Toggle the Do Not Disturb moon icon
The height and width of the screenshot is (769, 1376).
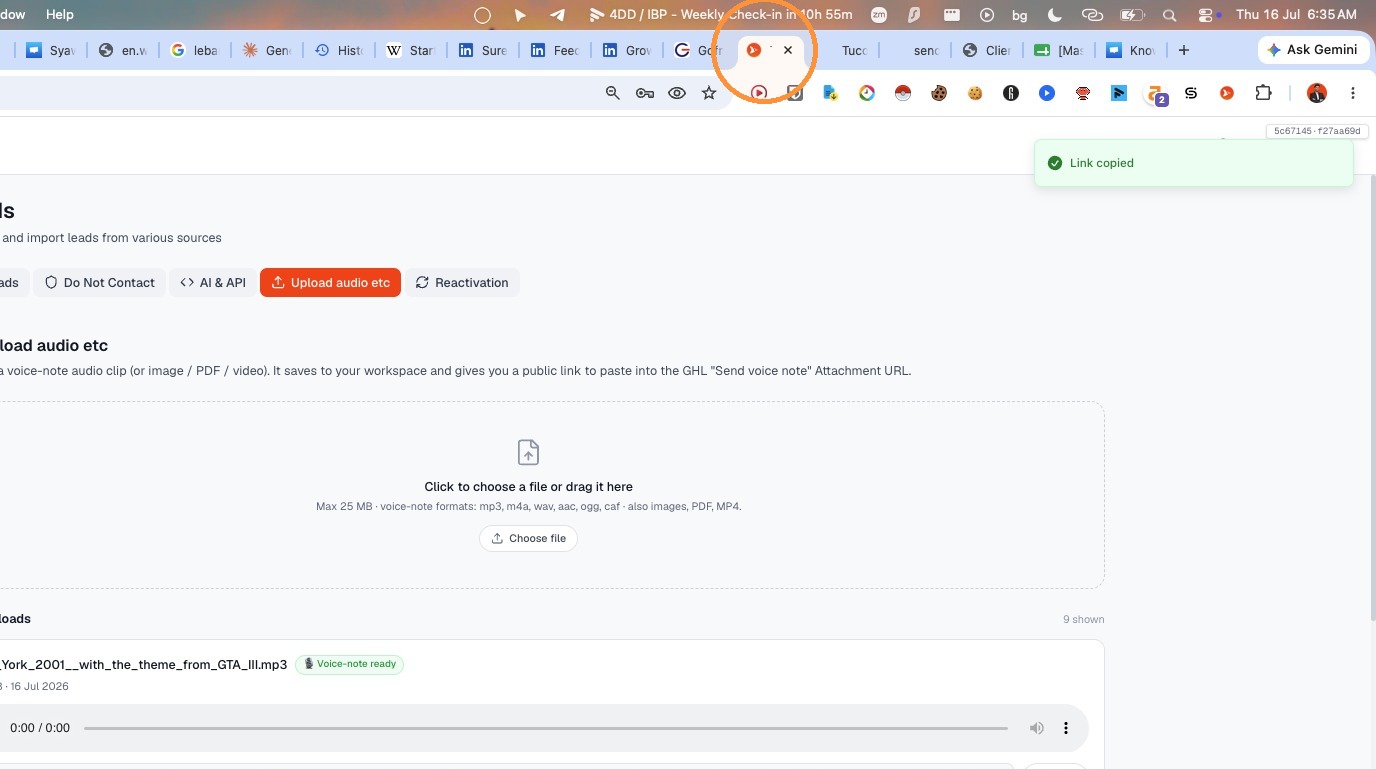[1054, 15]
